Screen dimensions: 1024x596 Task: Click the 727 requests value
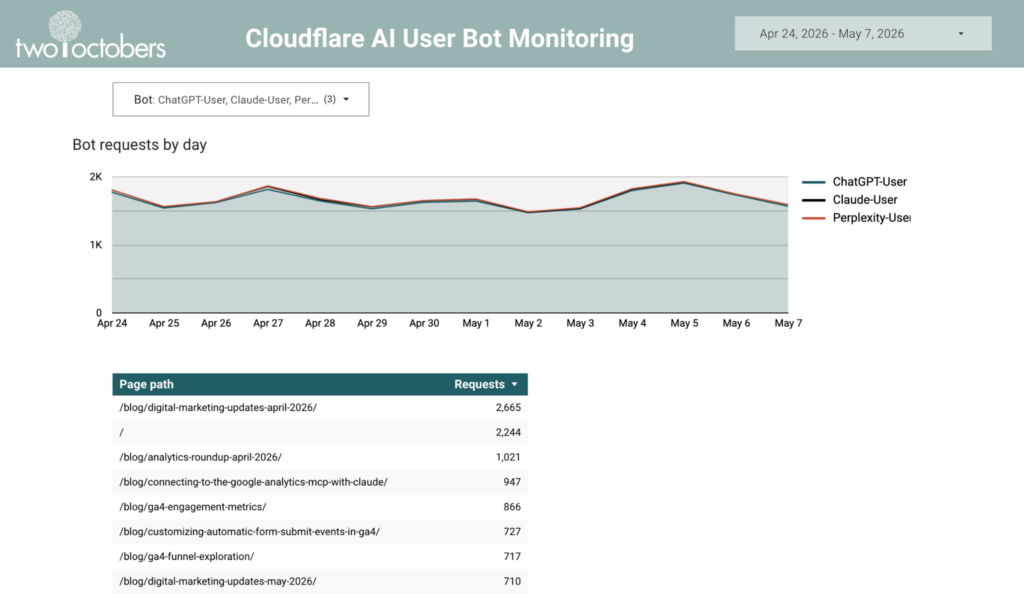(512, 531)
